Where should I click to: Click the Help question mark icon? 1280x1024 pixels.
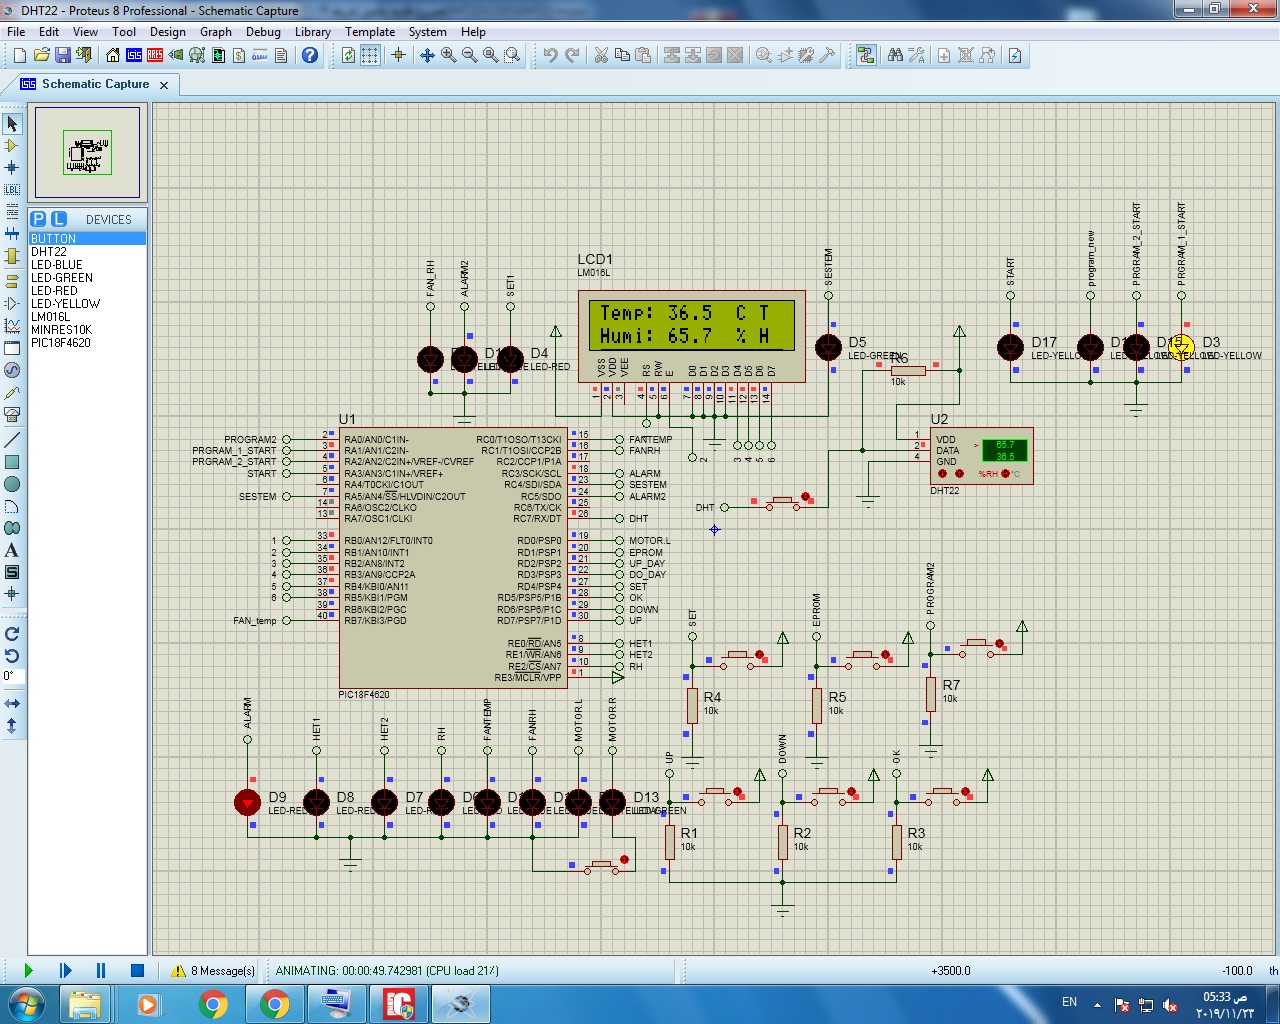[310, 55]
